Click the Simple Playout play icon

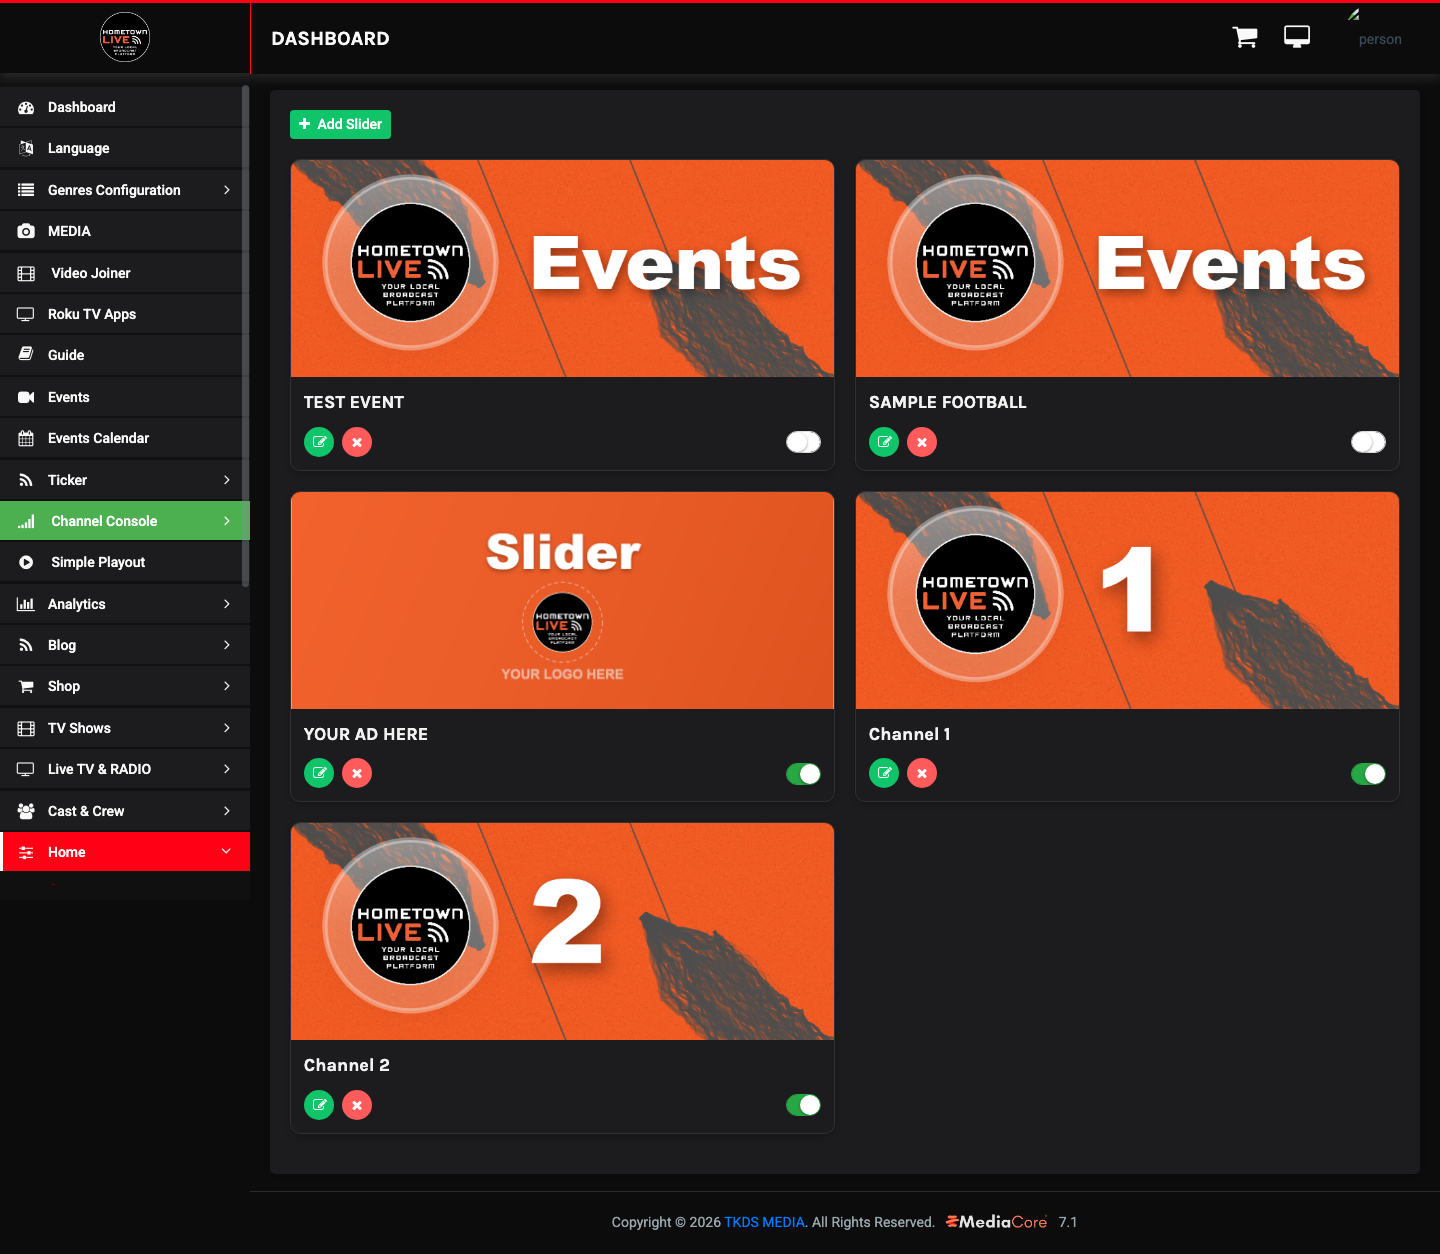[x=26, y=562]
